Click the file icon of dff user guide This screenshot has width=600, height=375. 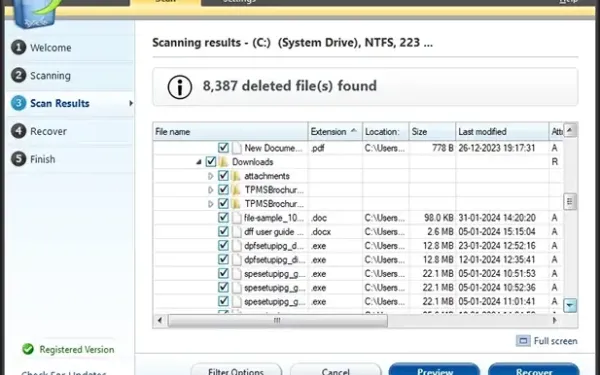(x=237, y=232)
